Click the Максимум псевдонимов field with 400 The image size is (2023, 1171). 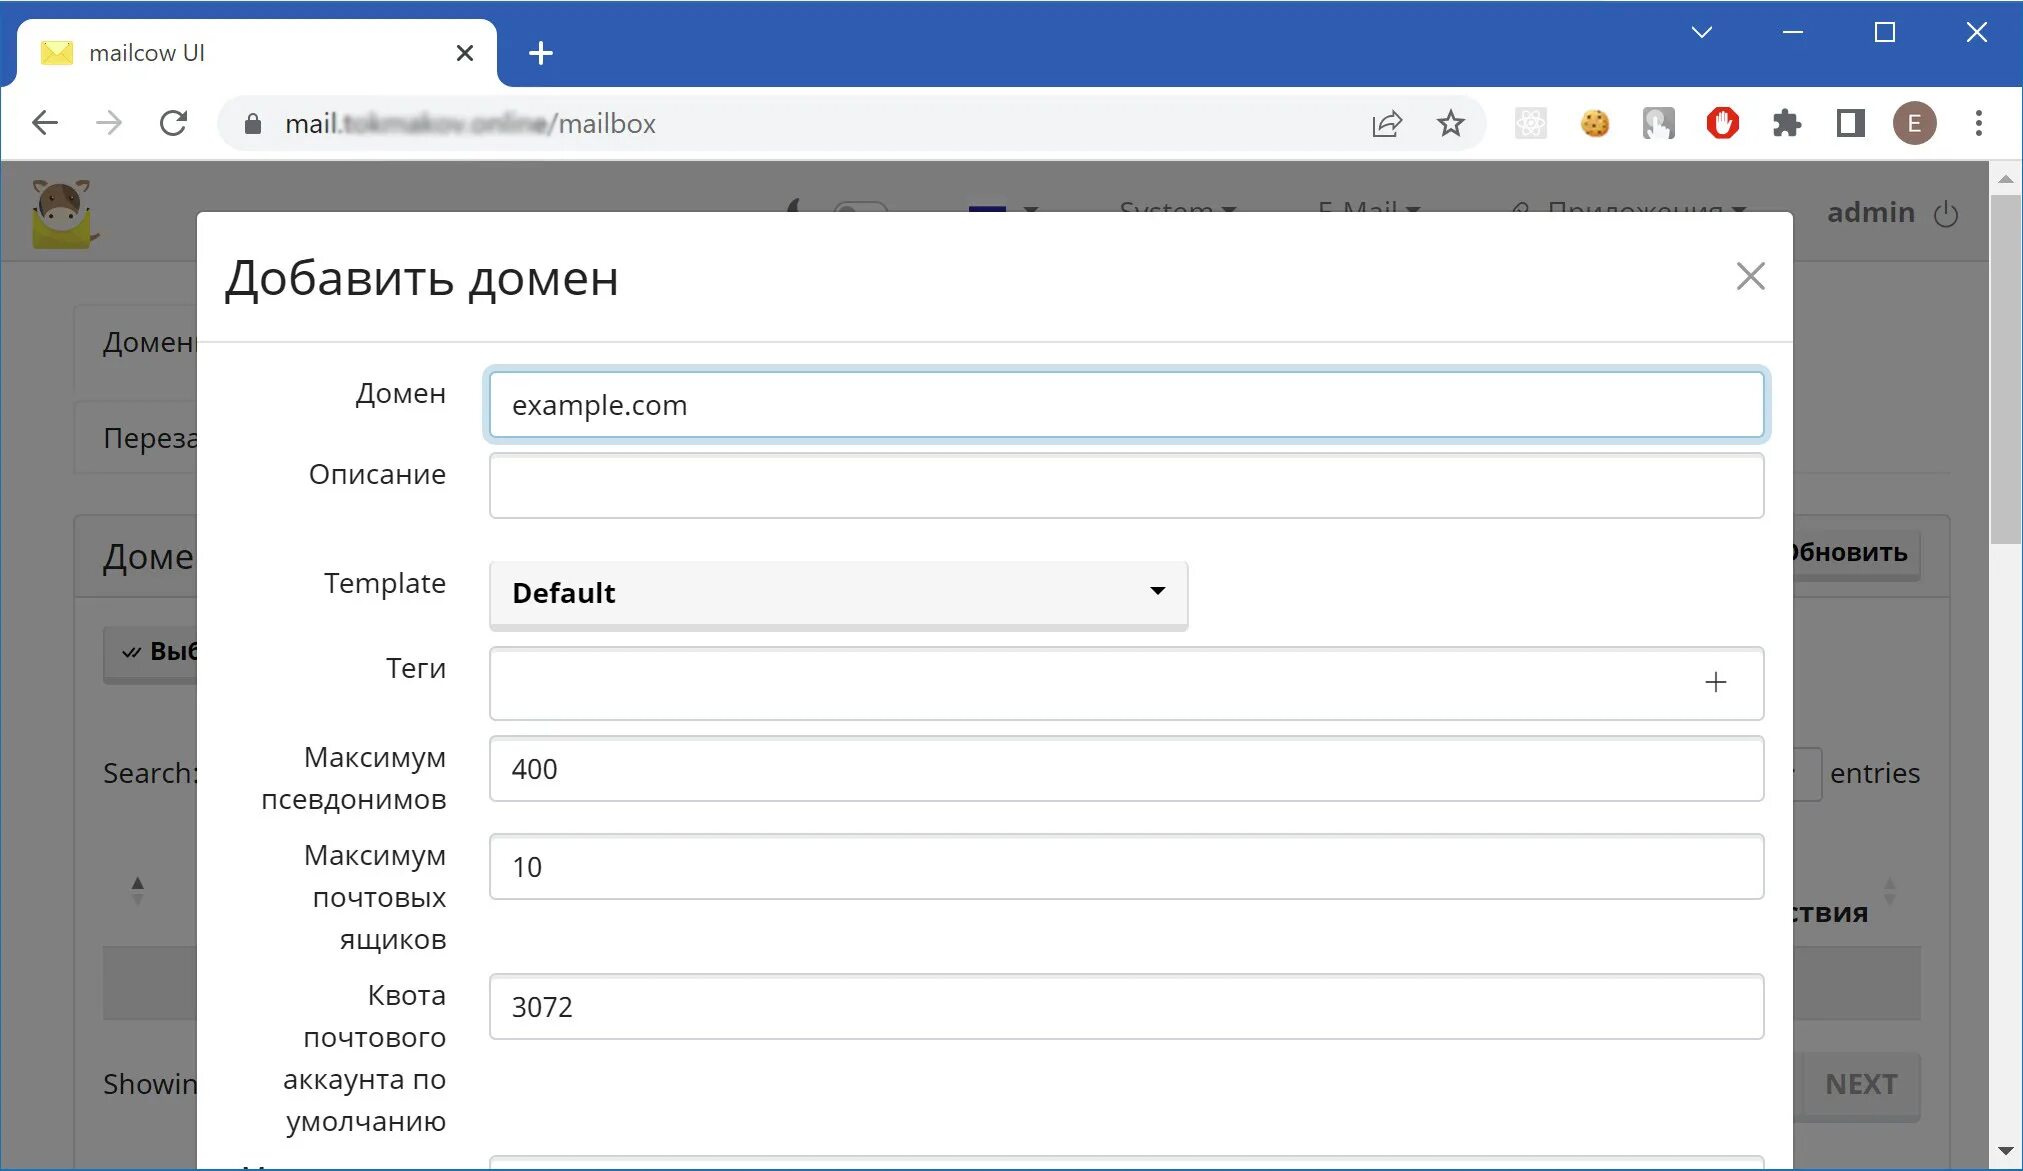coord(1126,769)
